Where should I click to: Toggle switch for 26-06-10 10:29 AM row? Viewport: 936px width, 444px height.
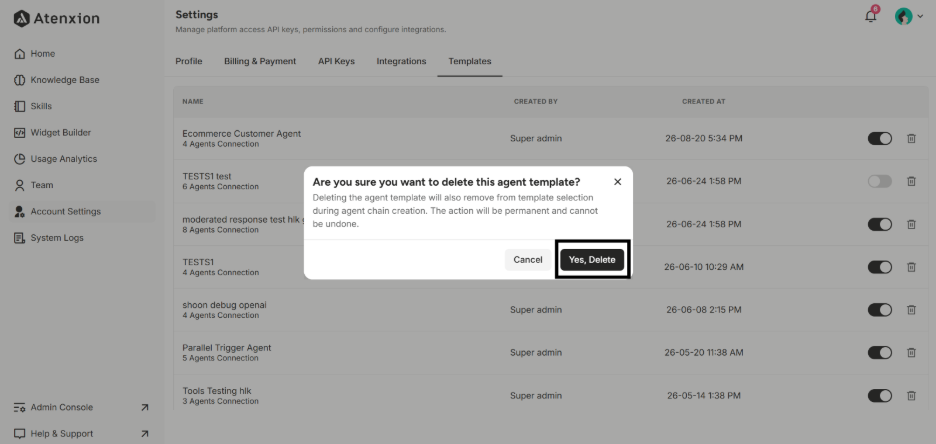point(879,267)
